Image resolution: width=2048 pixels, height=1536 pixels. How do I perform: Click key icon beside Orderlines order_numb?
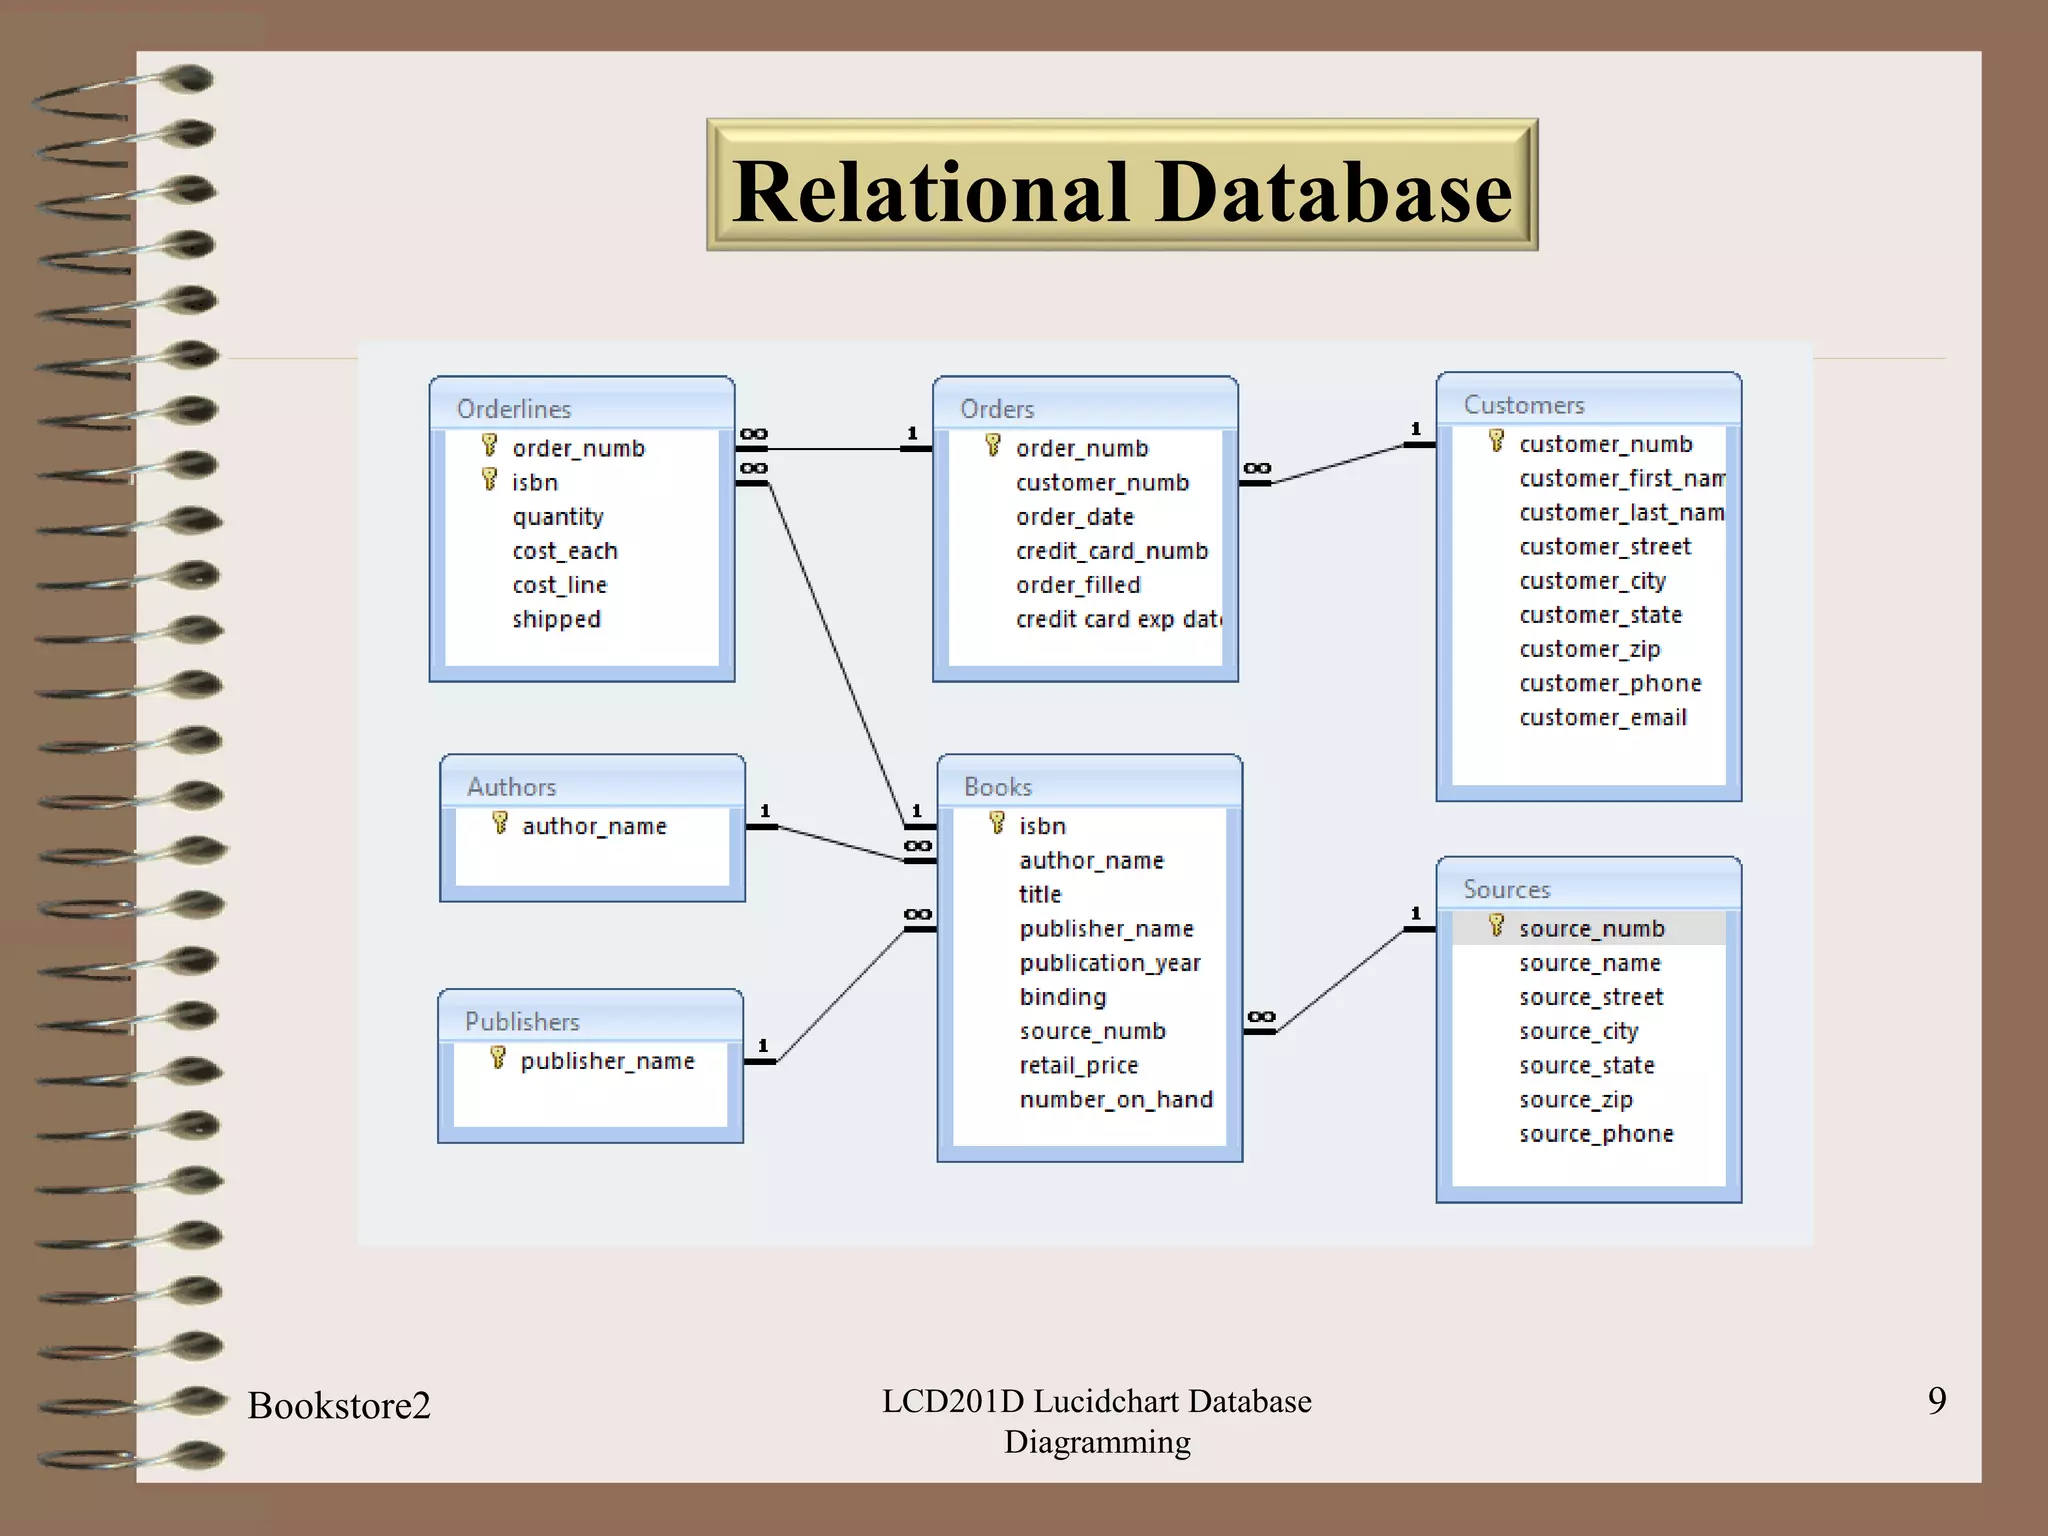[x=489, y=445]
